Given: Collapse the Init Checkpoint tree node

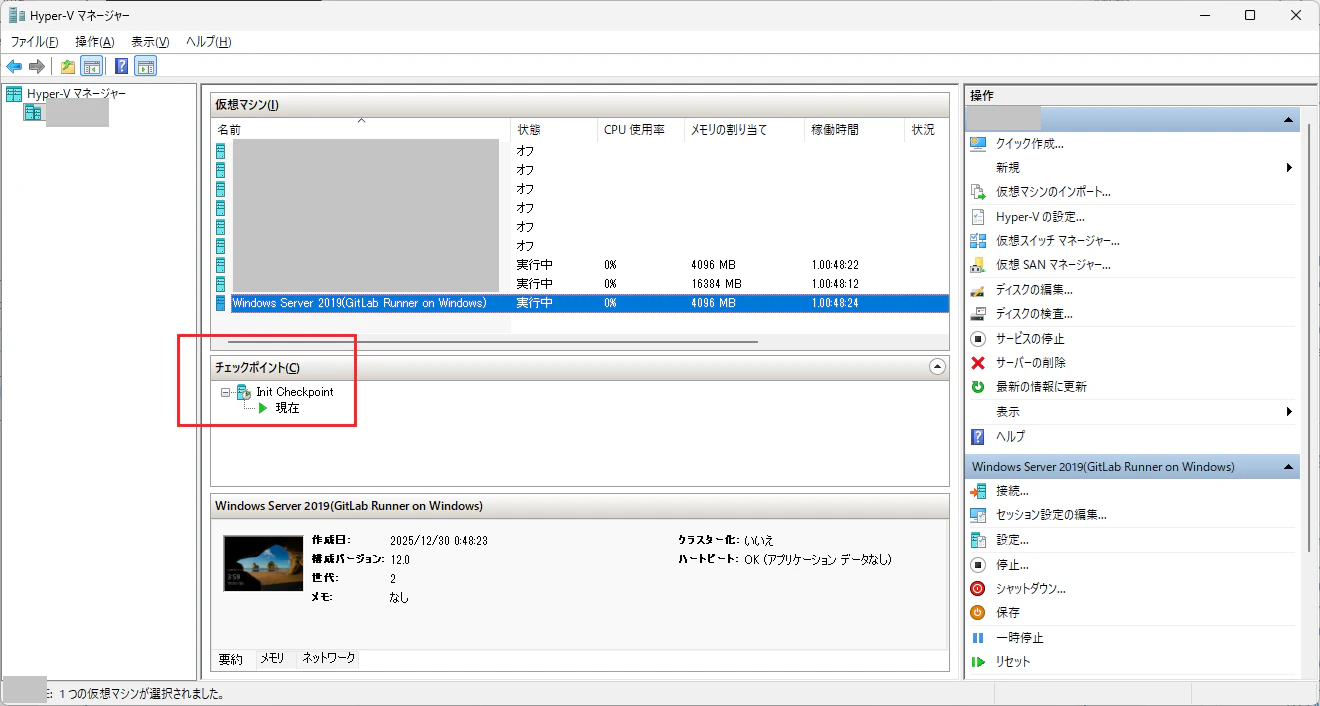Looking at the screenshot, I should tap(225, 392).
